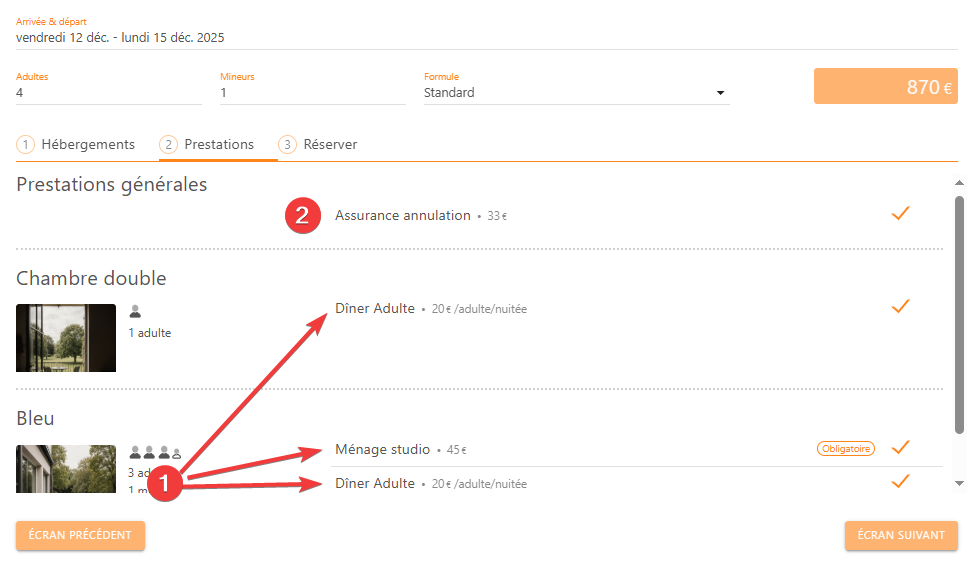Click the Écran précédent button
975x567 pixels.
tap(80, 535)
